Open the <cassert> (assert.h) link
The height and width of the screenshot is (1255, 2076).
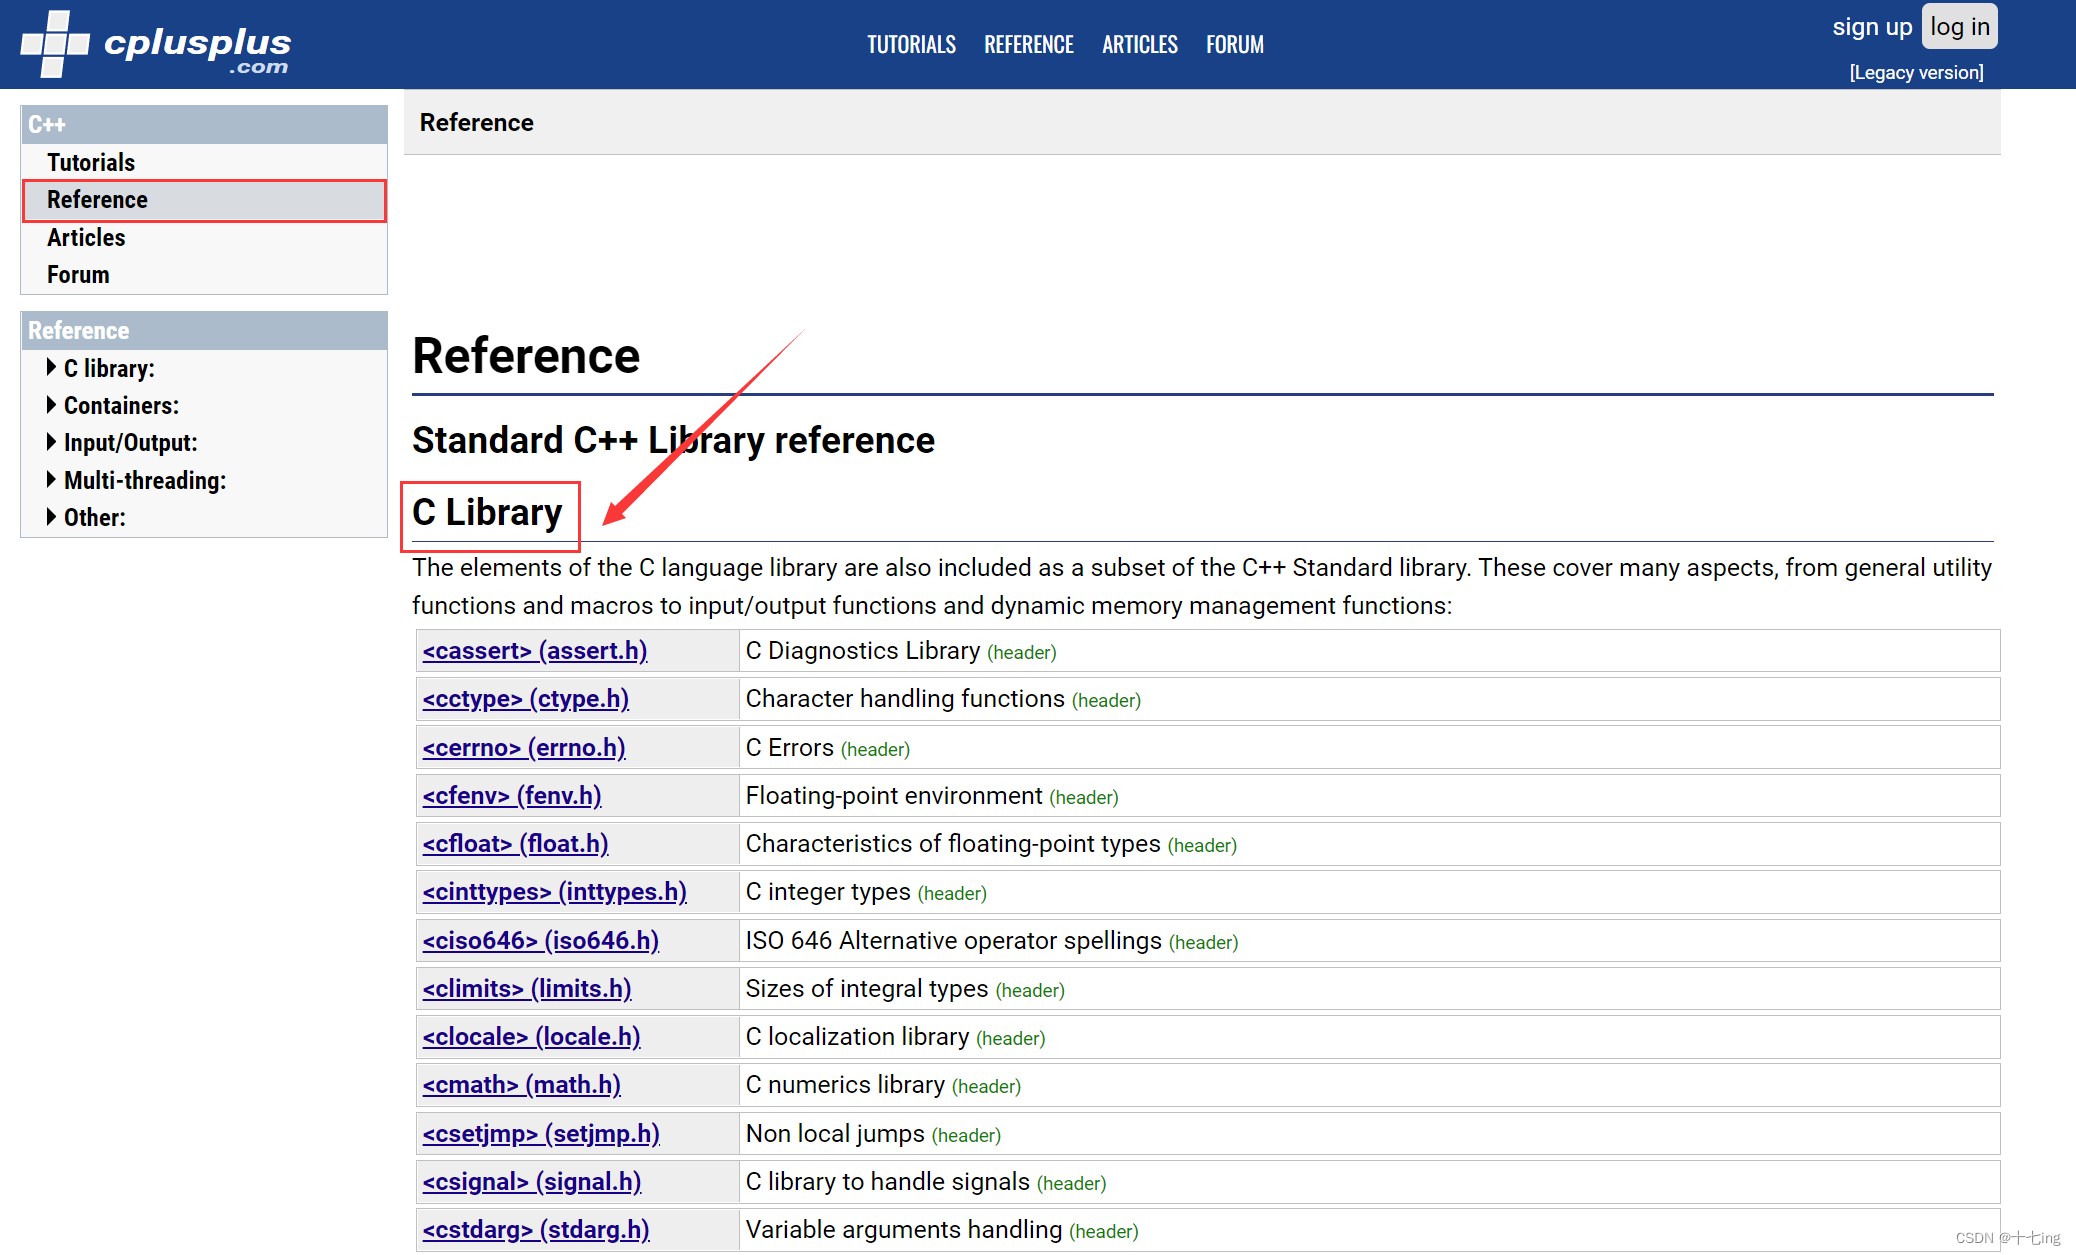pos(534,651)
